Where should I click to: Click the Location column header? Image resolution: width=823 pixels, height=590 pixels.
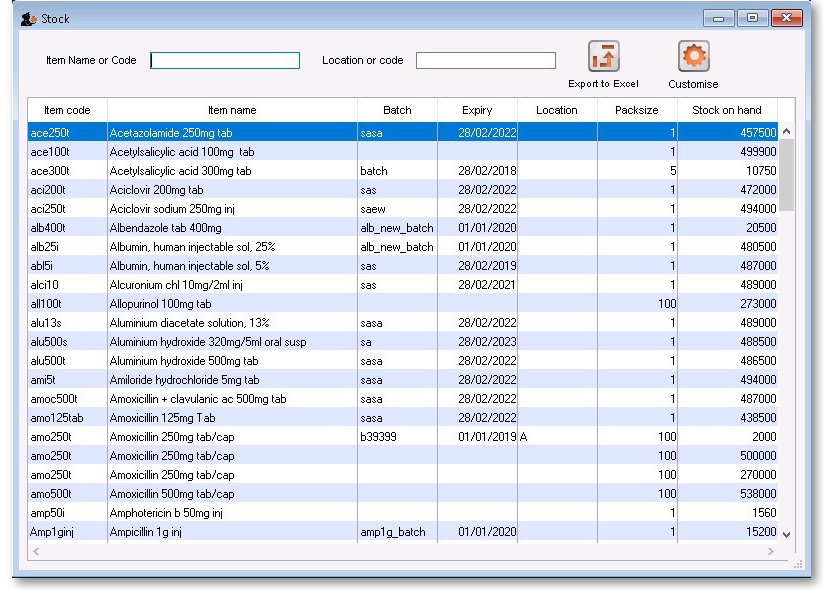click(x=557, y=110)
